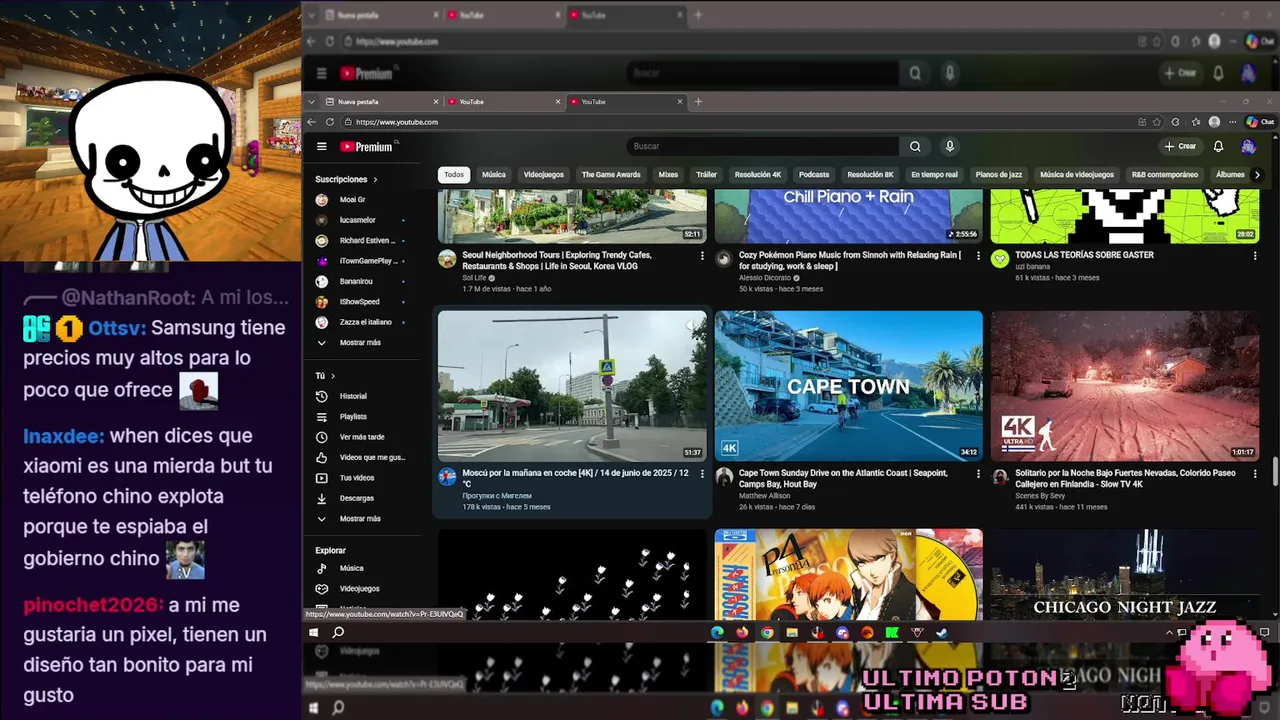Select the Podcasts filter chip

814,175
